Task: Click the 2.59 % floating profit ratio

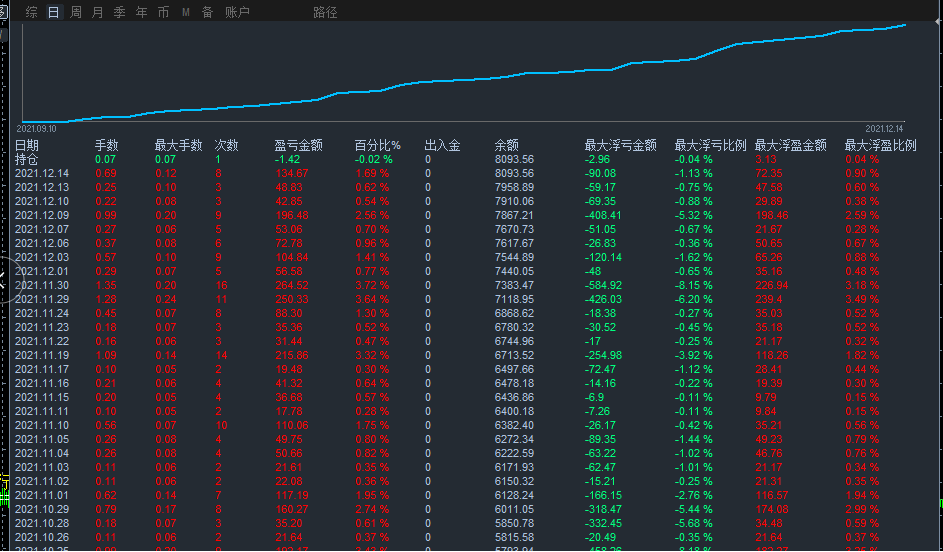Action: 862,215
